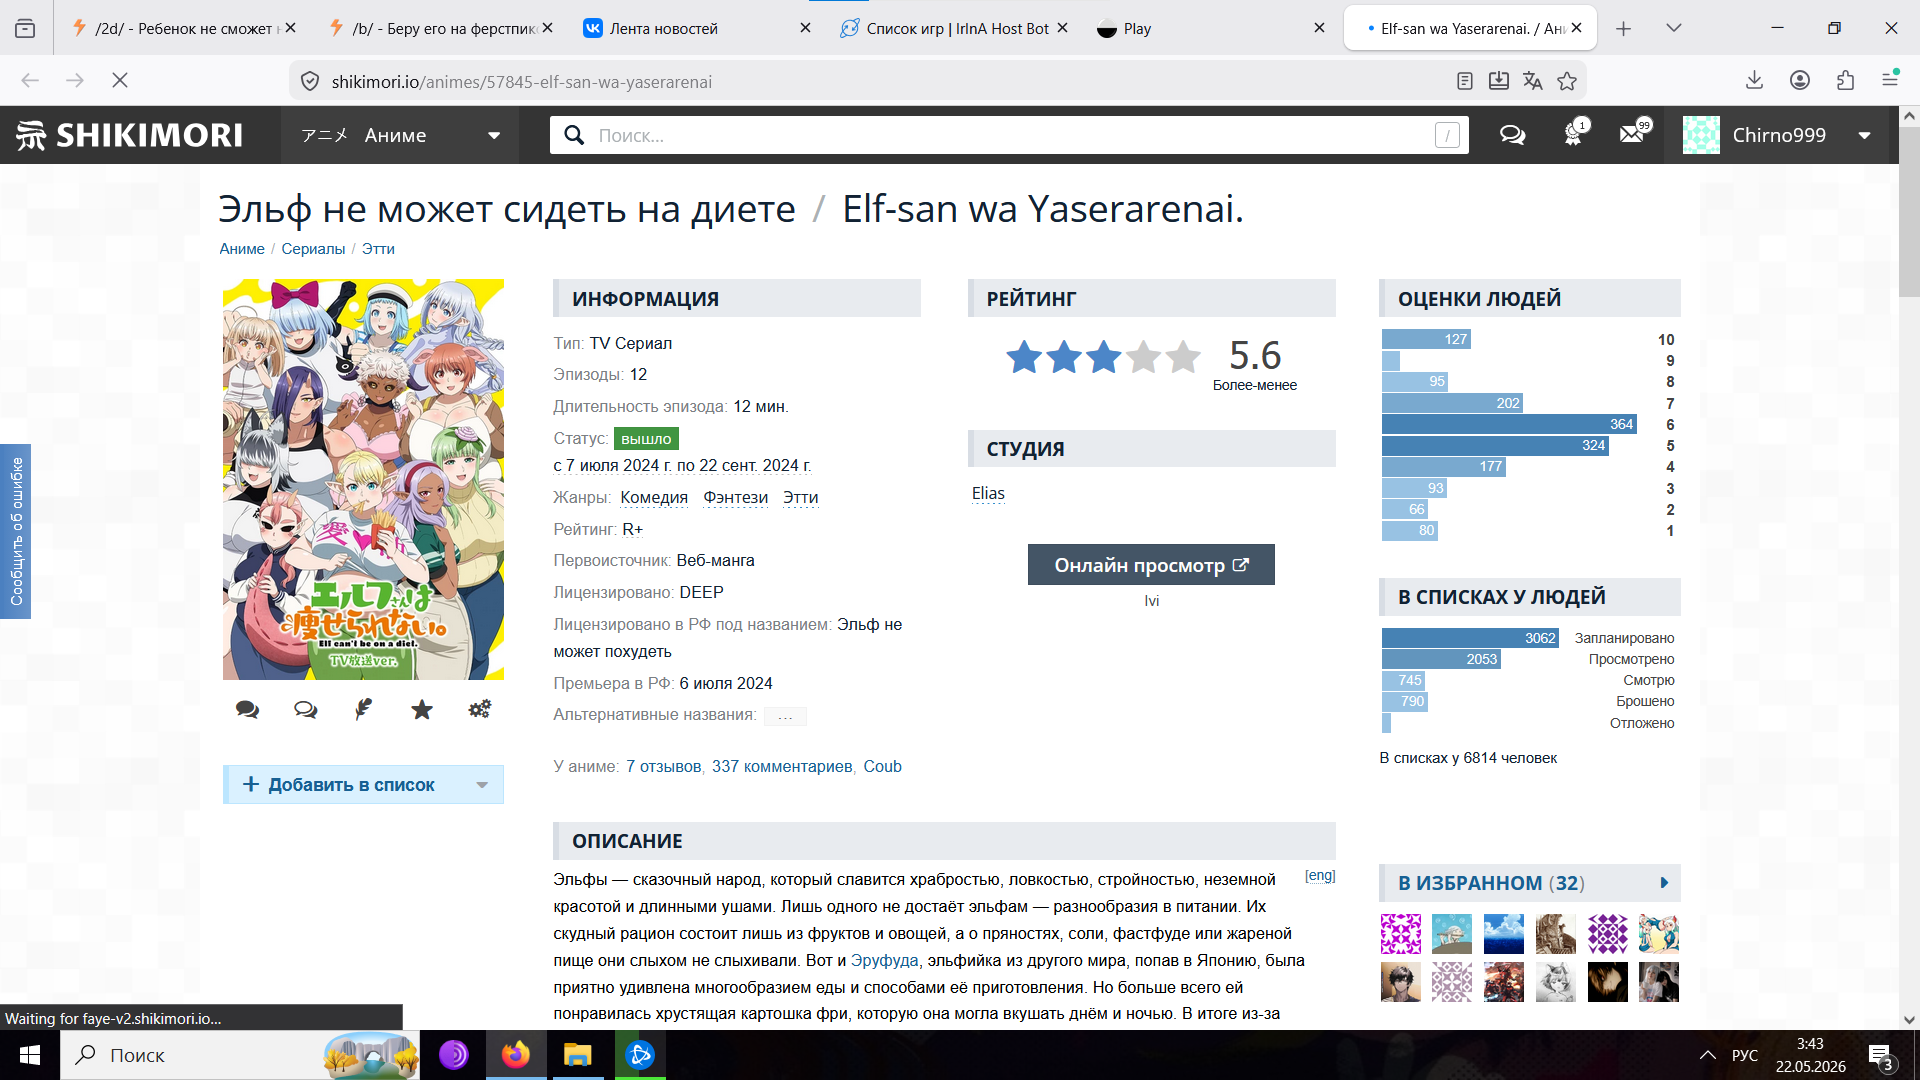1920x1080 pixels.
Task: Open the 337 комментариев link
Action: click(x=782, y=766)
